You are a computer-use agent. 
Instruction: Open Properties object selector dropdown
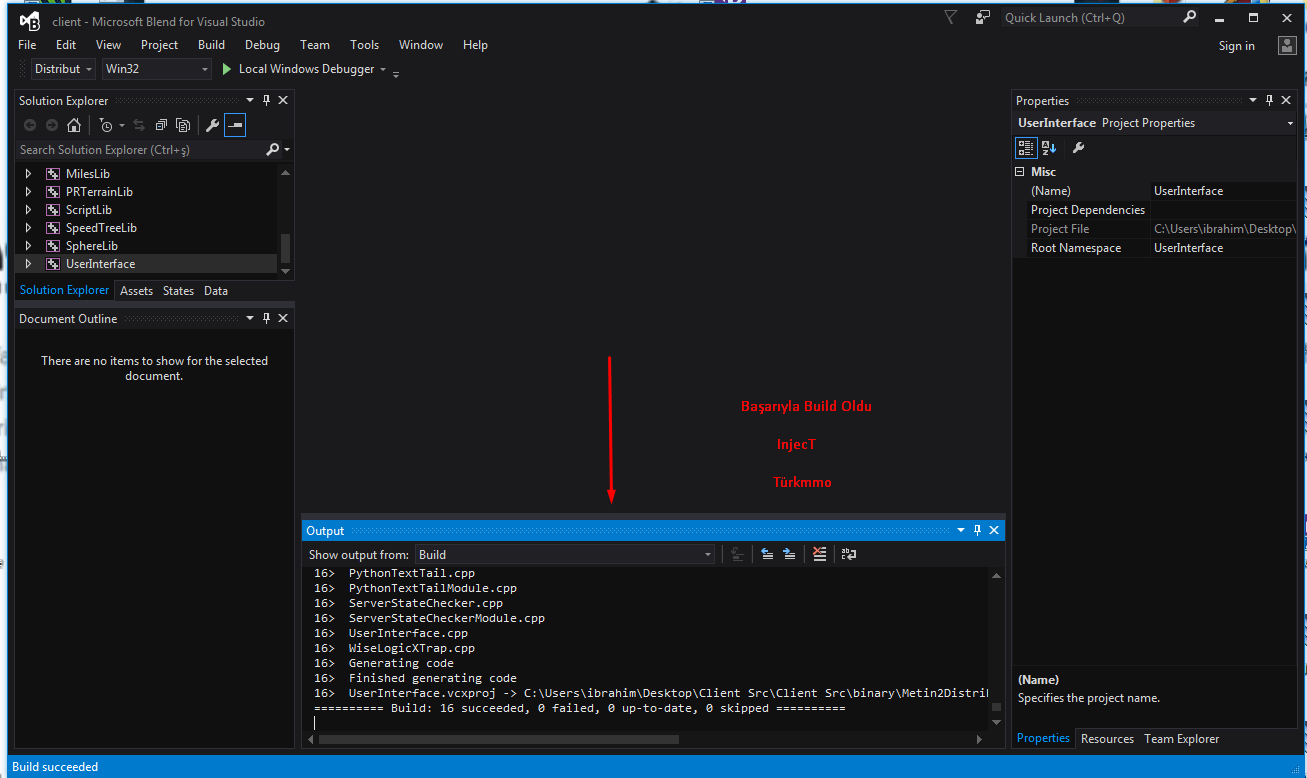click(1290, 123)
